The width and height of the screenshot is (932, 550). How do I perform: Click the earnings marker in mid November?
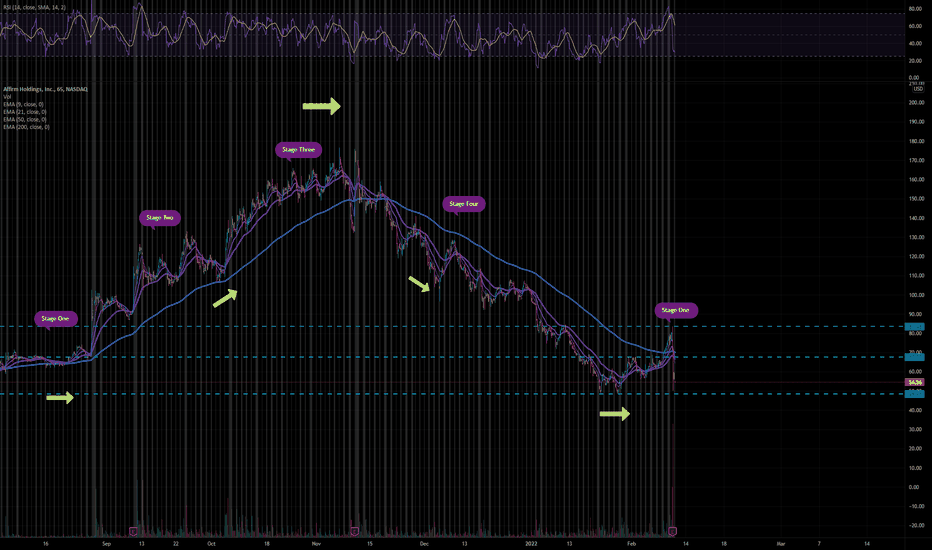coord(355,530)
